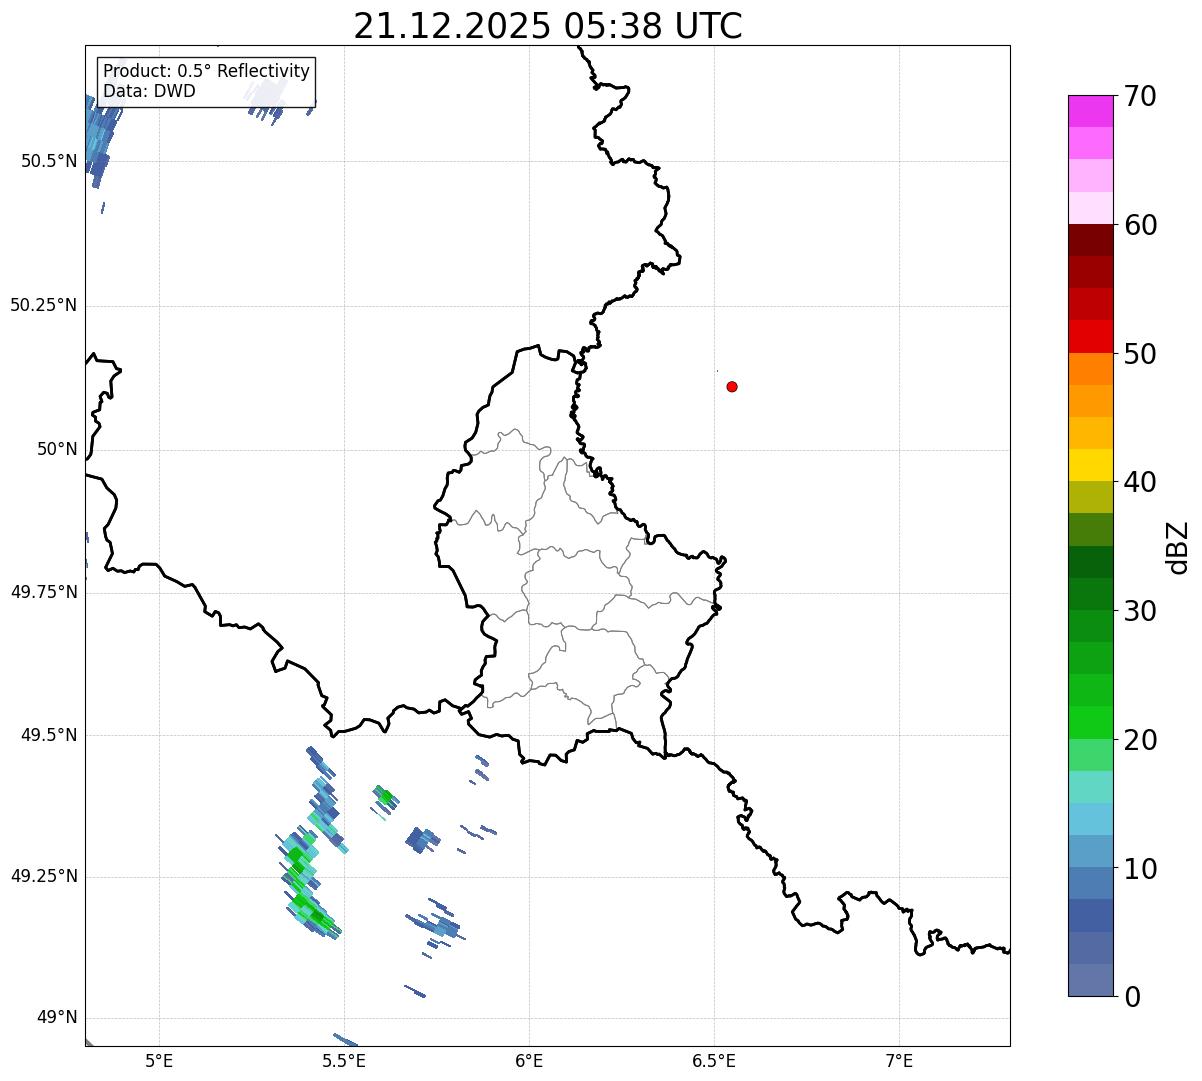1202x1081 pixels.
Task: Click the colorbar tick label 0
Action: [1131, 997]
